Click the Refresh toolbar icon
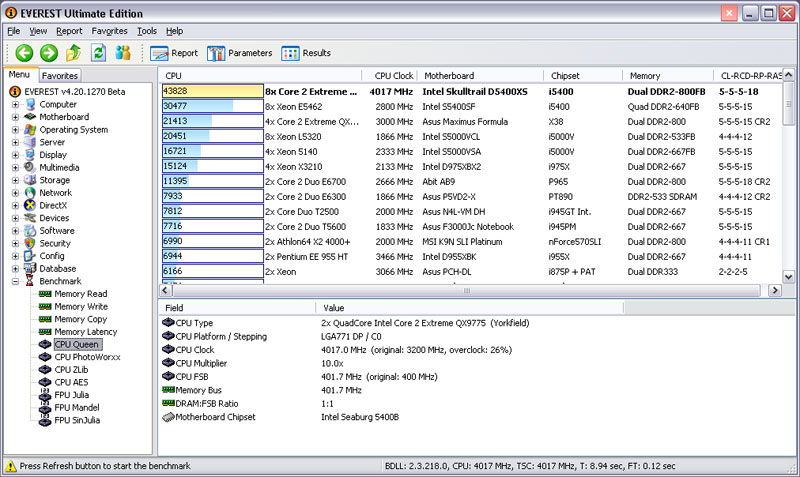 [98, 53]
